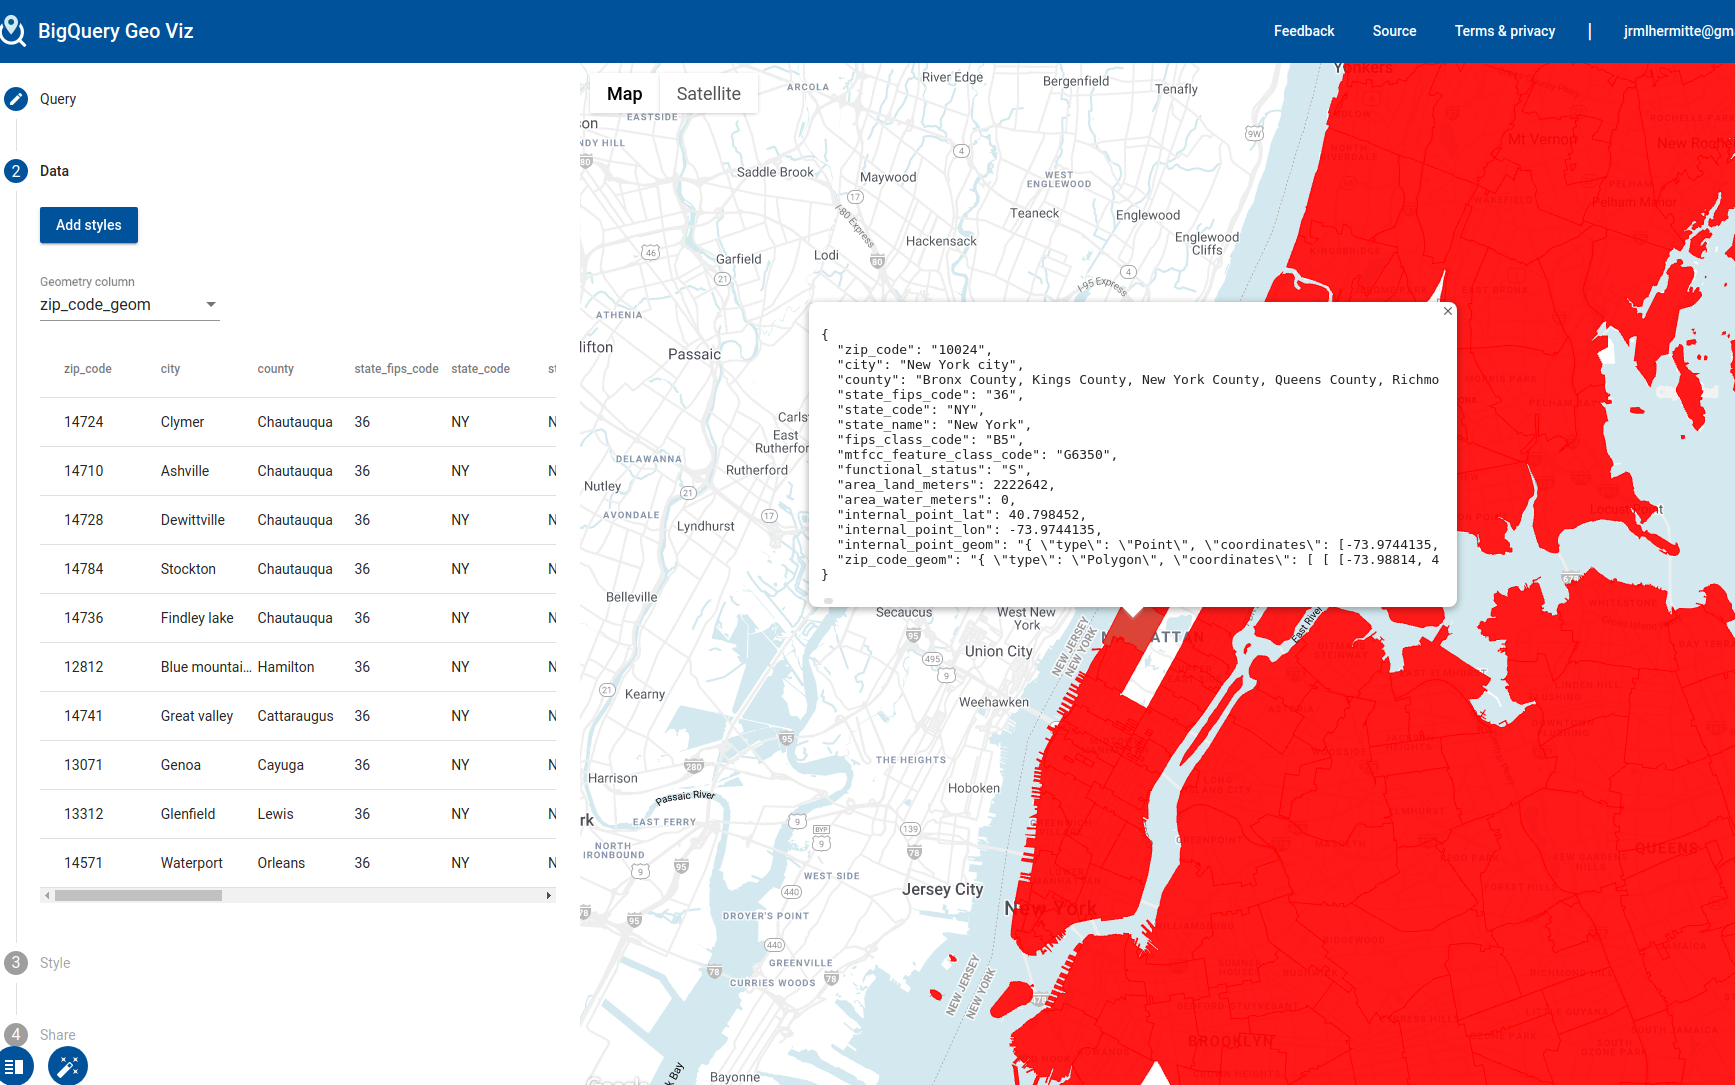The image size is (1735, 1085).
Task: Click the Query step label
Action: coord(58,99)
